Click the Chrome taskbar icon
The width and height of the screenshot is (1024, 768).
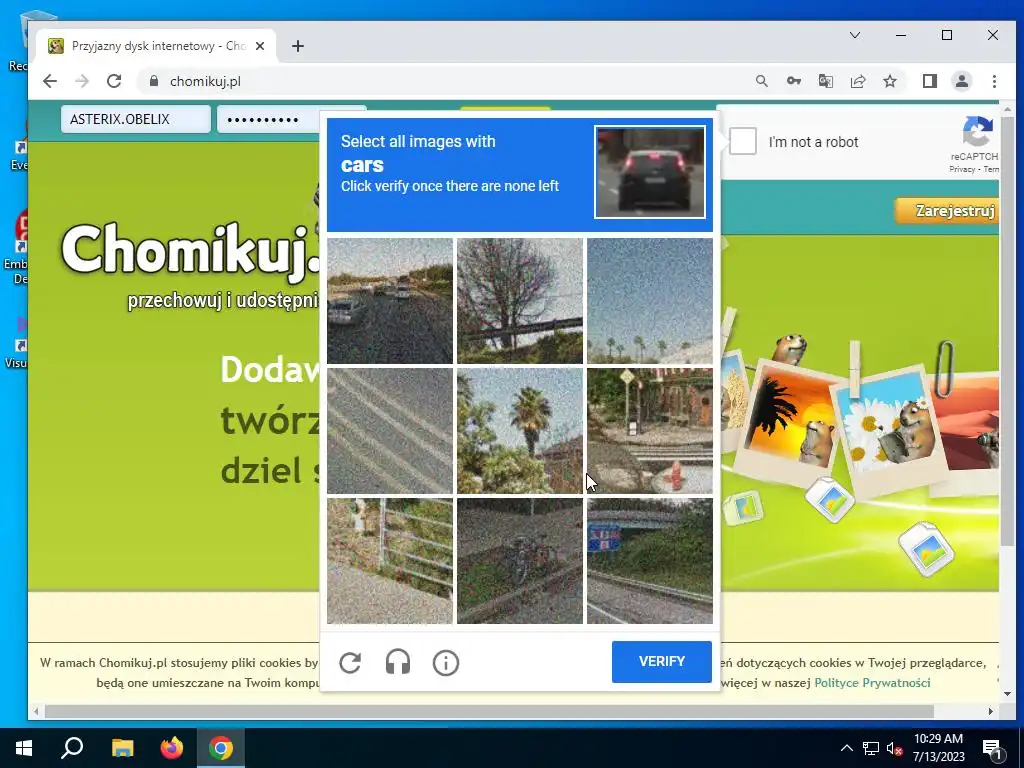point(221,748)
